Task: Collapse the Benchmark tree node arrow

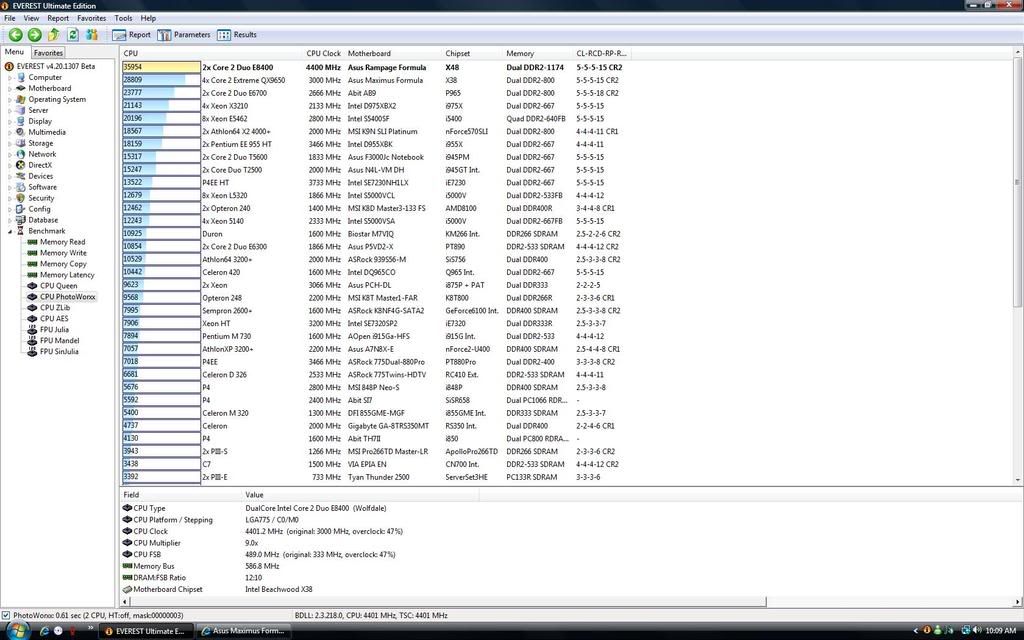Action: pyautogui.click(x=10, y=232)
